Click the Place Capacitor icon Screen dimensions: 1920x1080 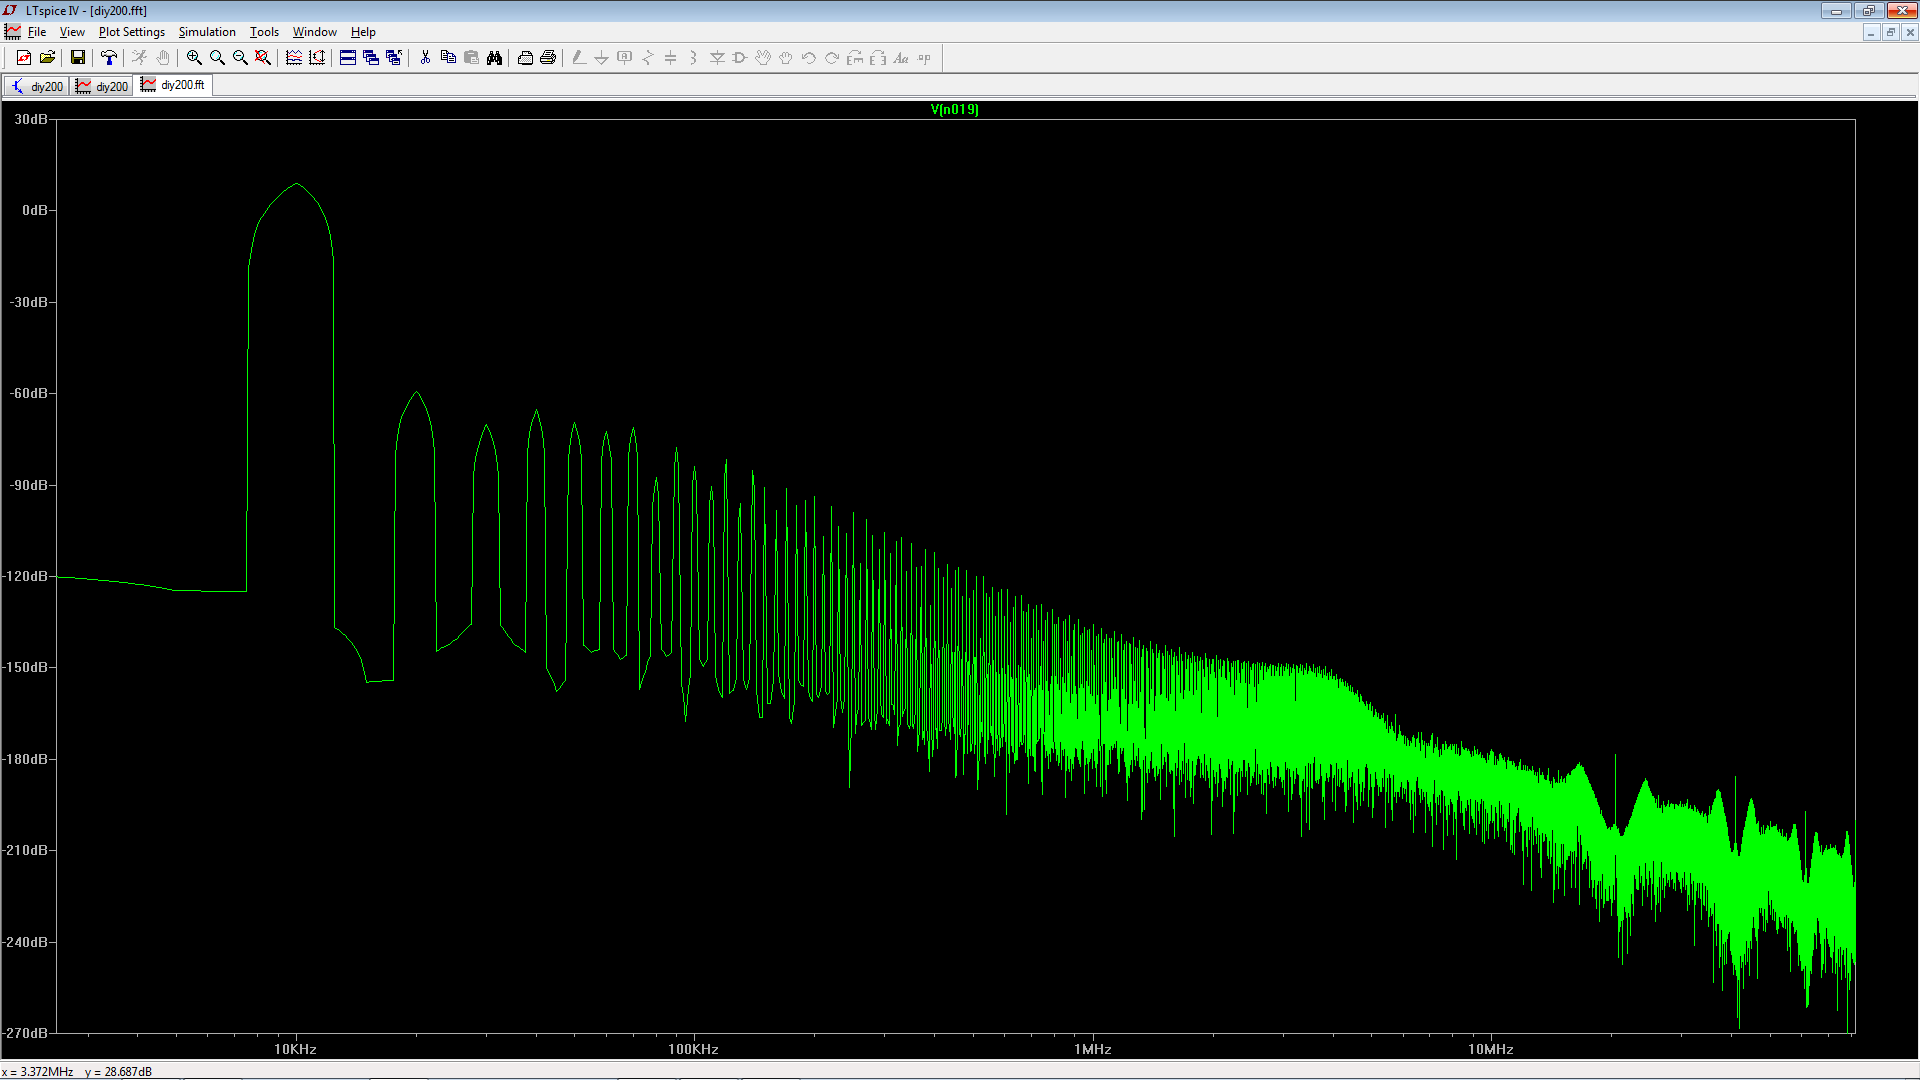click(x=671, y=58)
